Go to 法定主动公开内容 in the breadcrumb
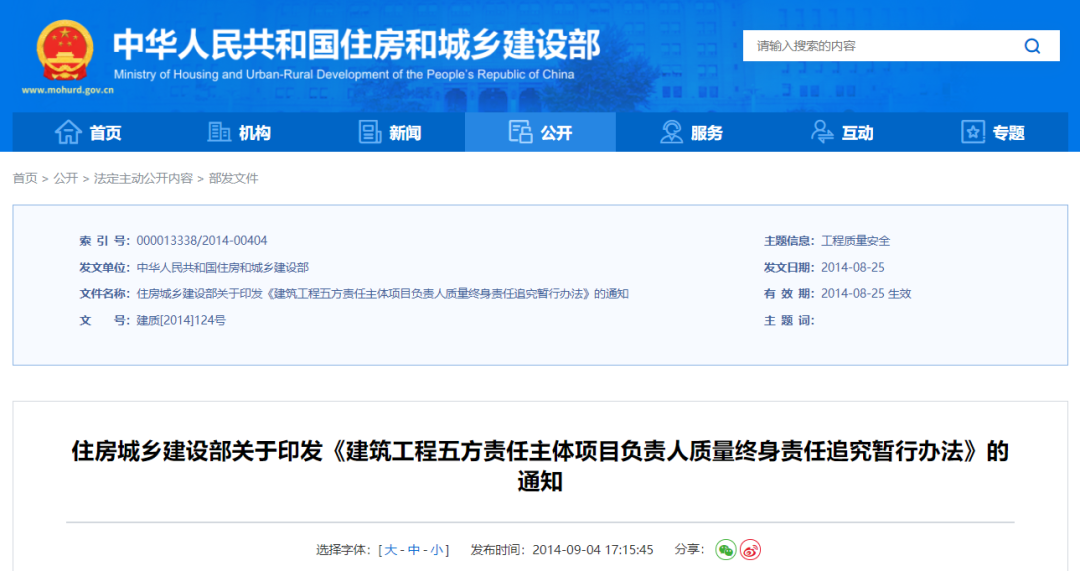 pos(143,178)
